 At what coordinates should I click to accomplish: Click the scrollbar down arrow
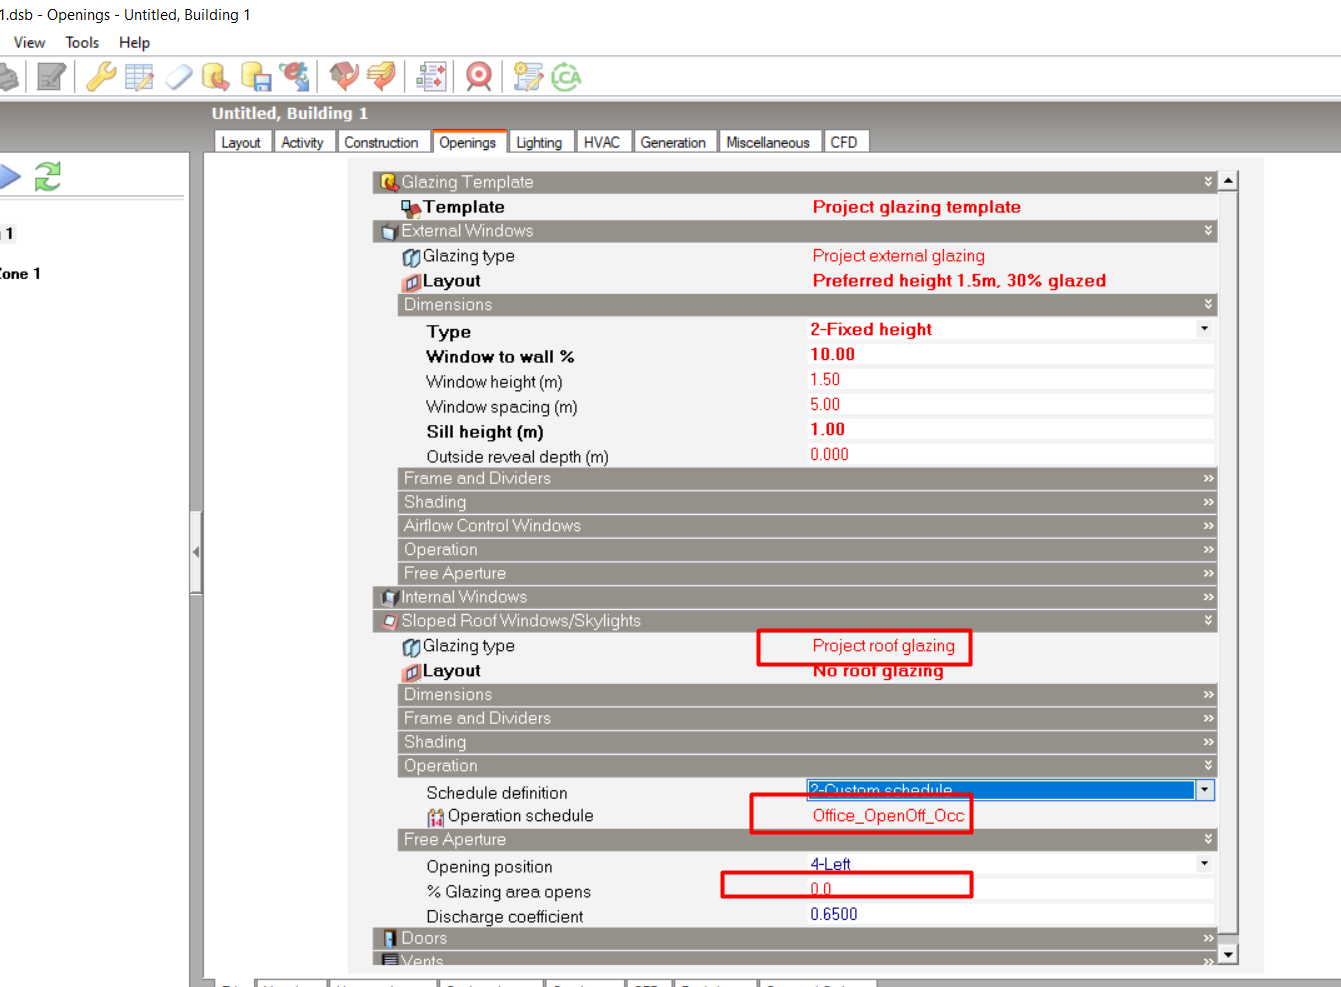[1228, 954]
